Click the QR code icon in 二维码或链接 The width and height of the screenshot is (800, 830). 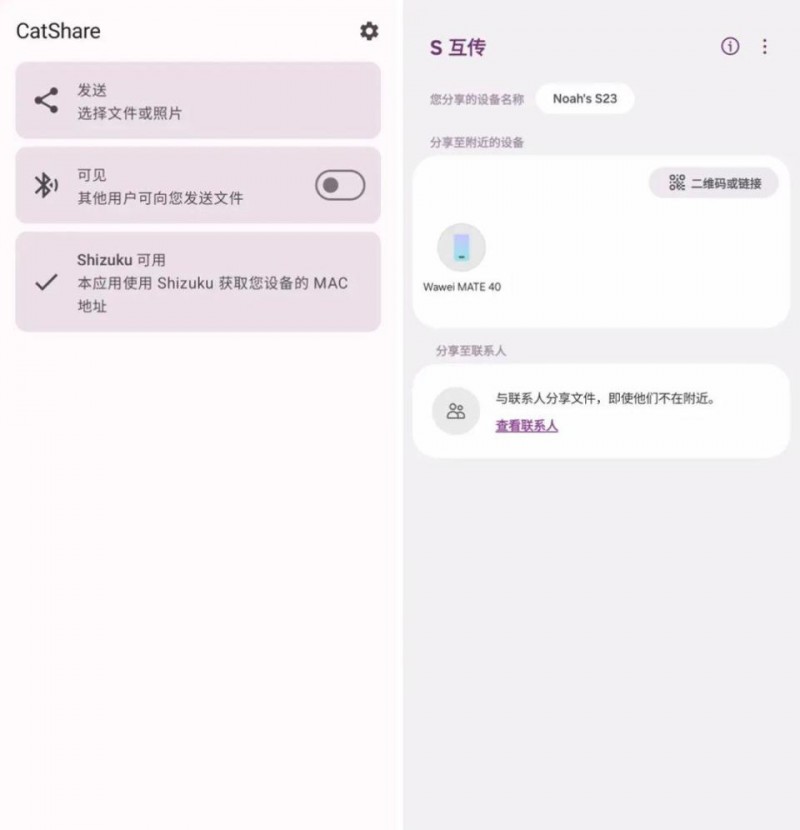click(x=677, y=183)
